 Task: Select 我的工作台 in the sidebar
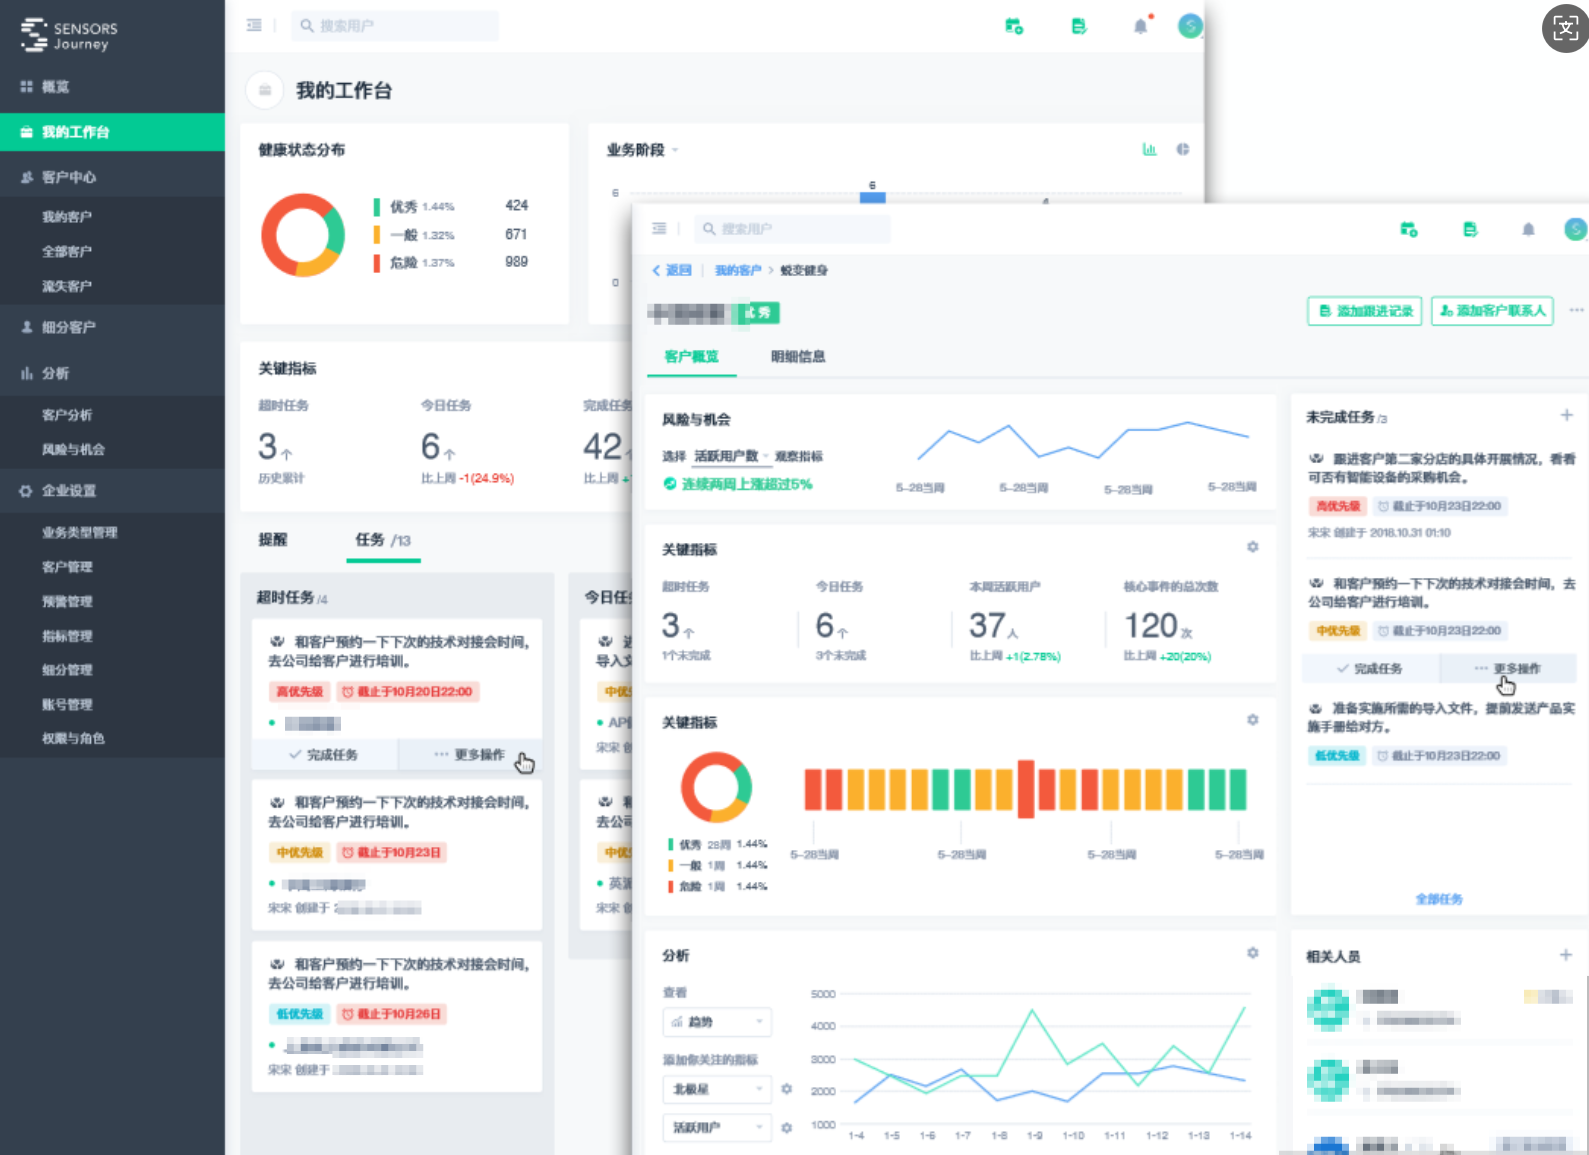click(112, 132)
